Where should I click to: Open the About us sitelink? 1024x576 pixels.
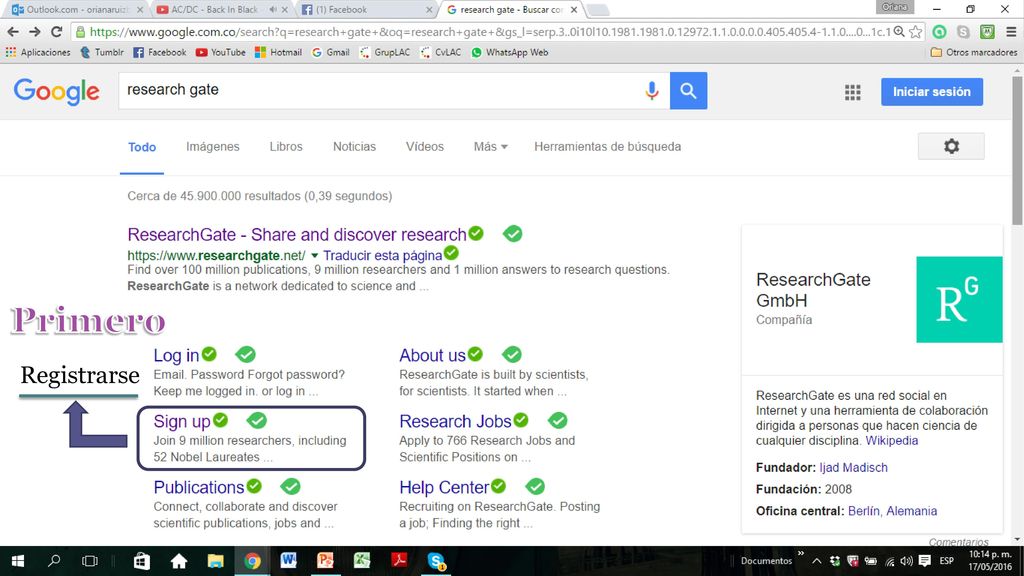[x=432, y=355]
